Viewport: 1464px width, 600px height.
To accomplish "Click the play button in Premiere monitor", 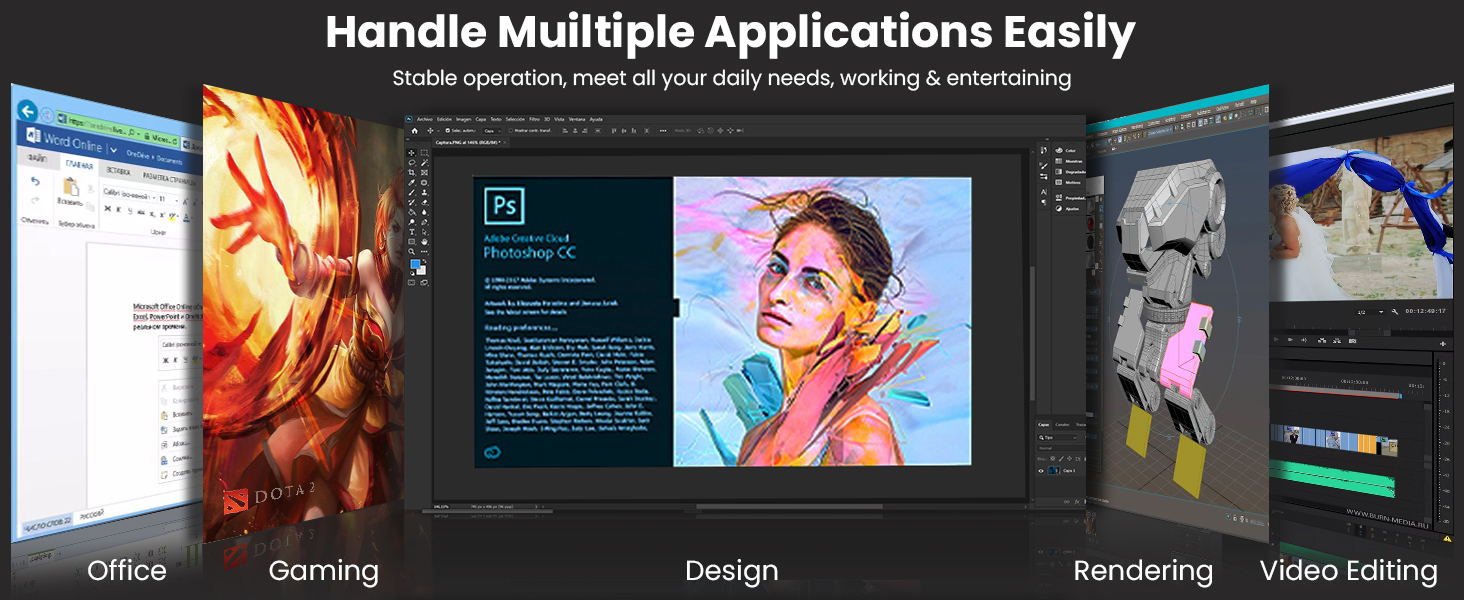I will 1276,340.
